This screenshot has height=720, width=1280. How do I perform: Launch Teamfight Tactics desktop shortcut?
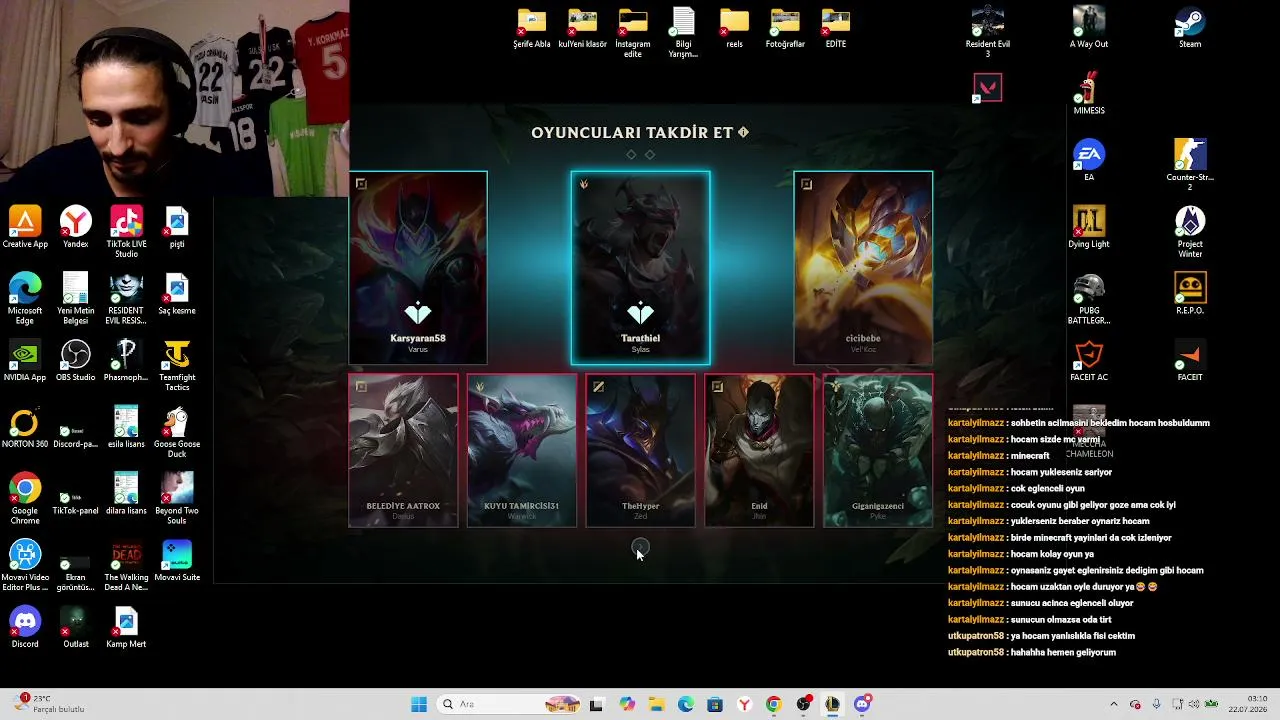[x=177, y=366]
